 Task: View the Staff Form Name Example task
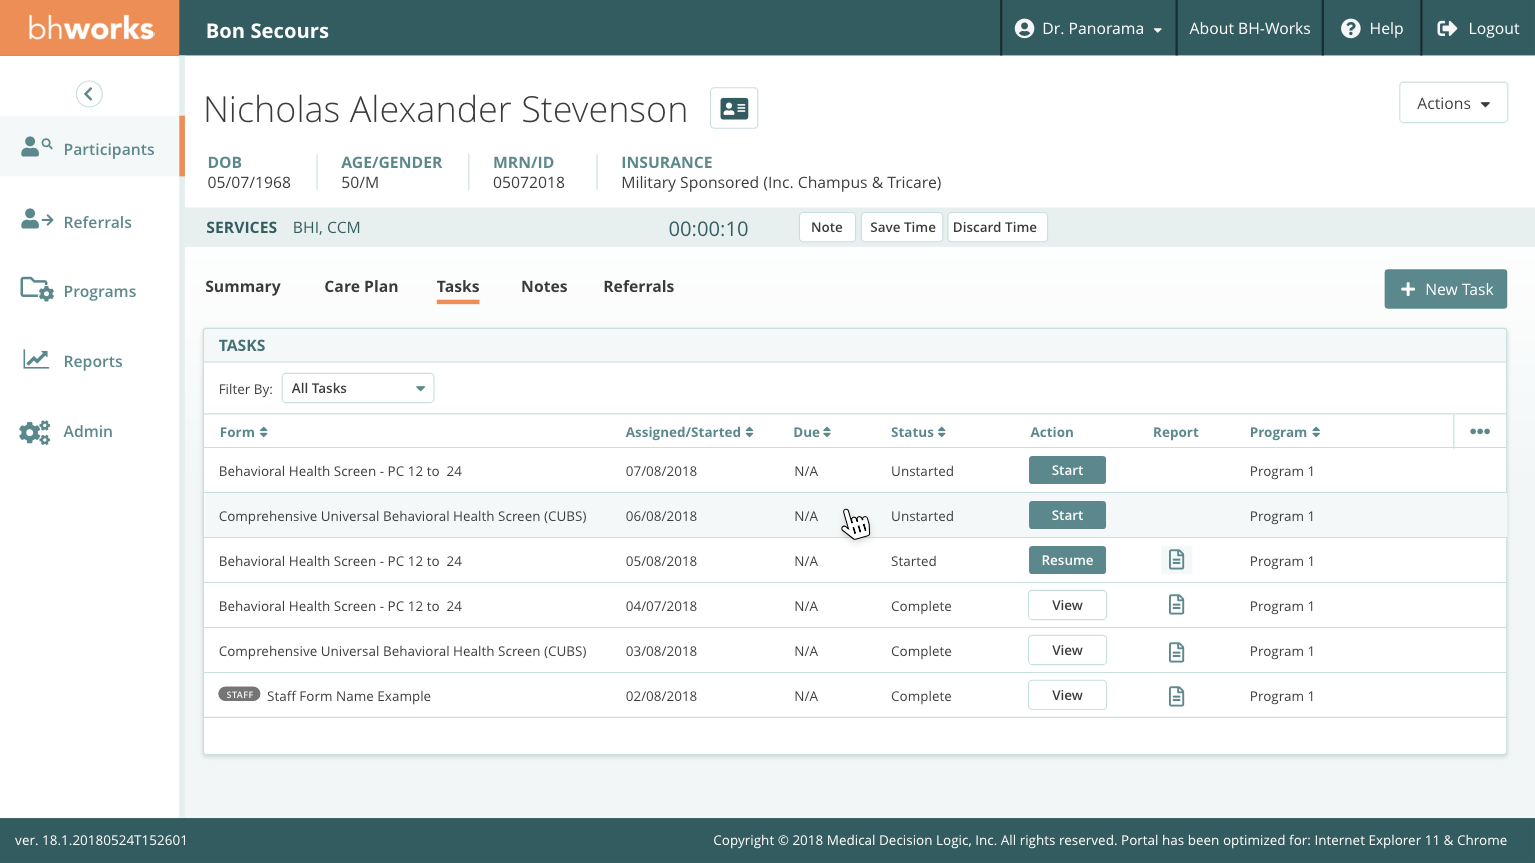tap(1067, 695)
